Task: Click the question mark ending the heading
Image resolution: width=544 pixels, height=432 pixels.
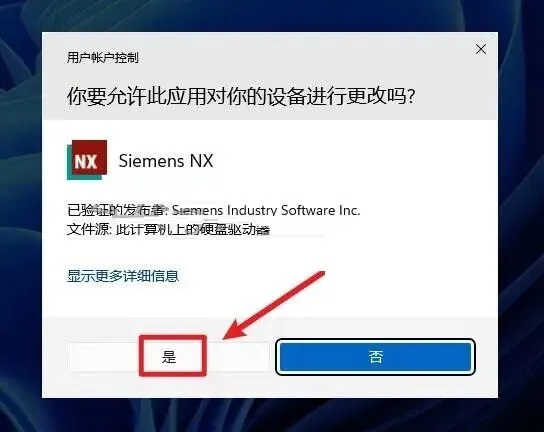Action: [411, 96]
